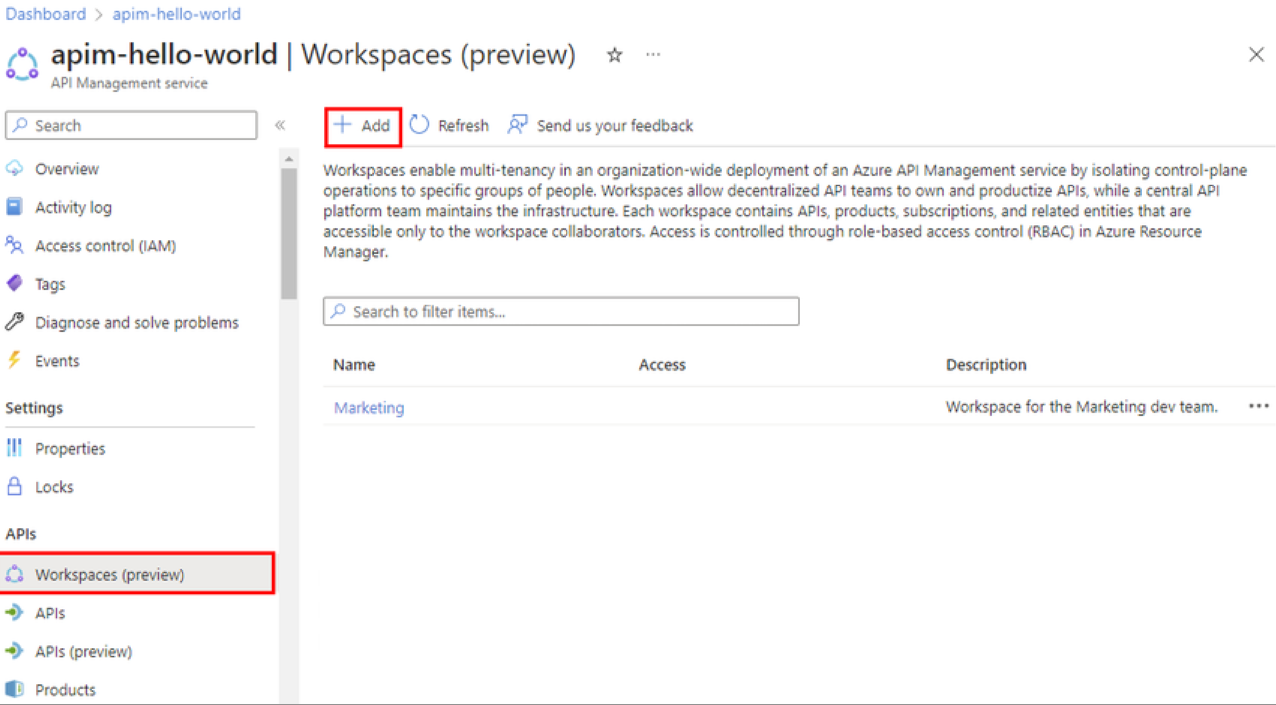Click the plus icon beside Add
This screenshot has width=1276, height=705.
pos(343,125)
